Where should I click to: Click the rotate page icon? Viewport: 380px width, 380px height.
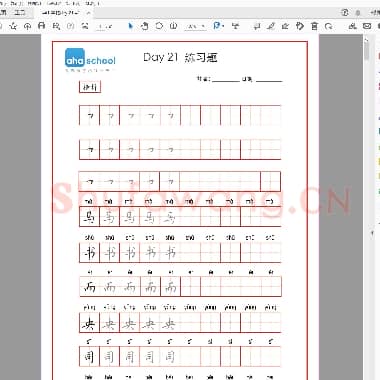pyautogui.click(x=329, y=26)
